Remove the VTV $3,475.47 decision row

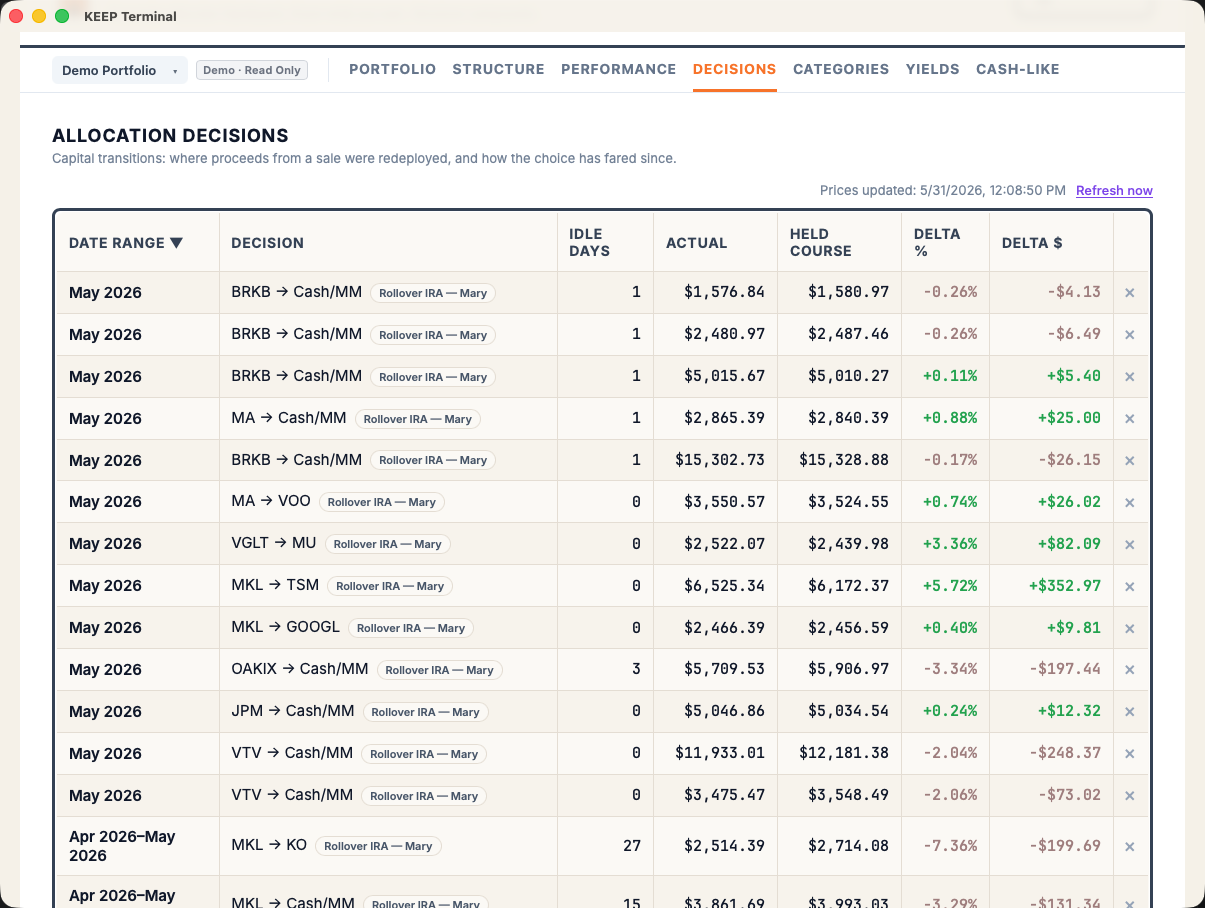[1130, 796]
